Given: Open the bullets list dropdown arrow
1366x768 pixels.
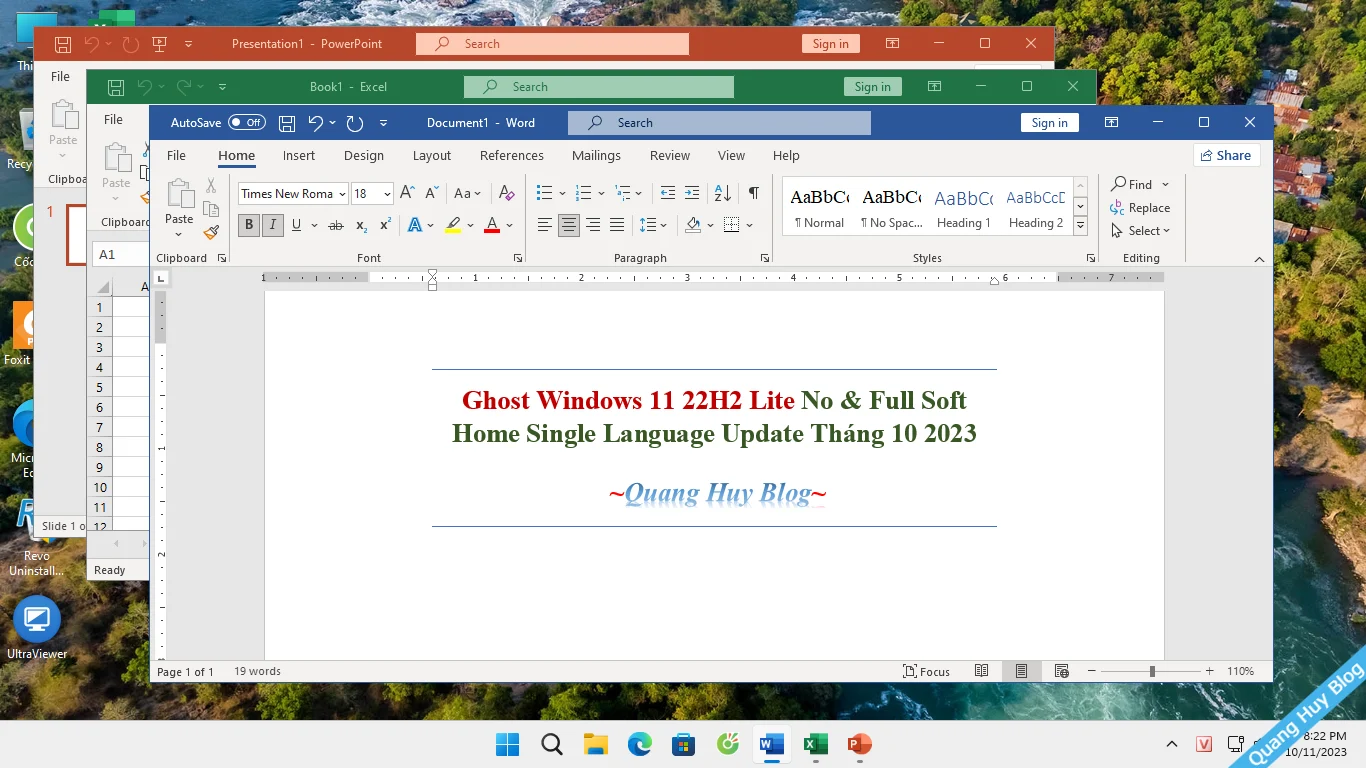Looking at the screenshot, I should [562, 193].
